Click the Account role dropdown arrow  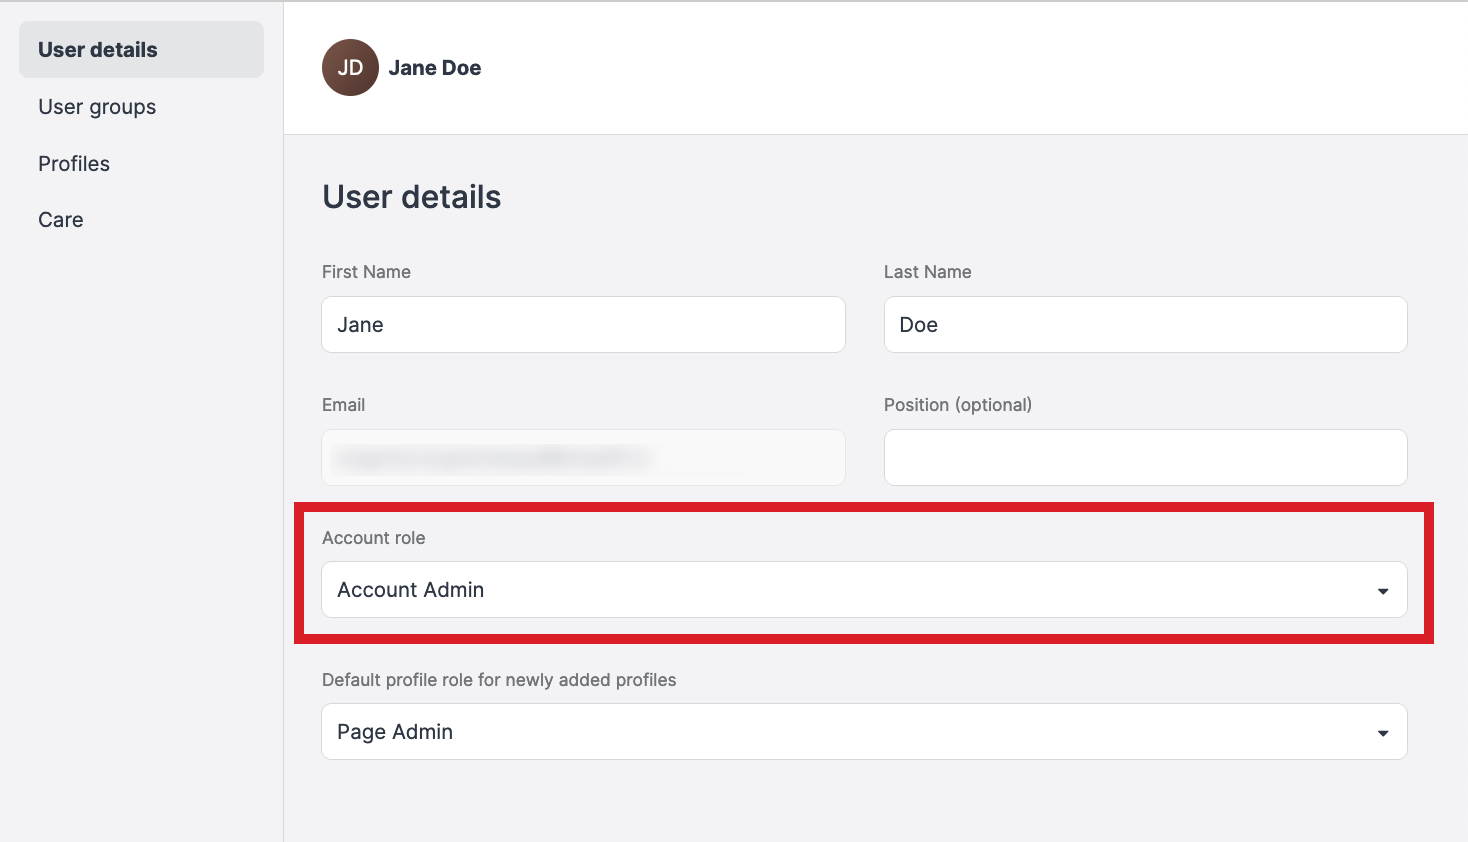1382,591
